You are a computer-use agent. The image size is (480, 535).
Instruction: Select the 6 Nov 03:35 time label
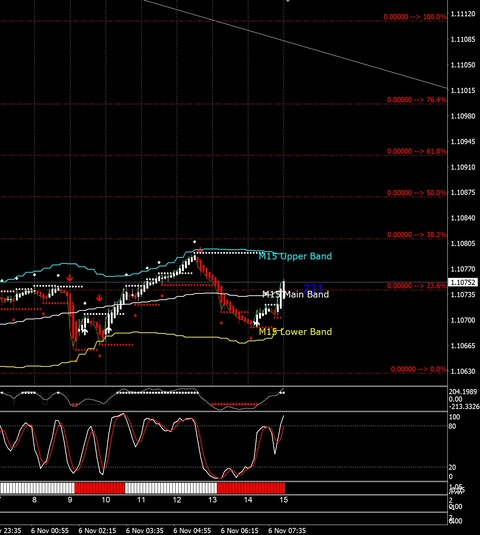pyautogui.click(x=145, y=531)
